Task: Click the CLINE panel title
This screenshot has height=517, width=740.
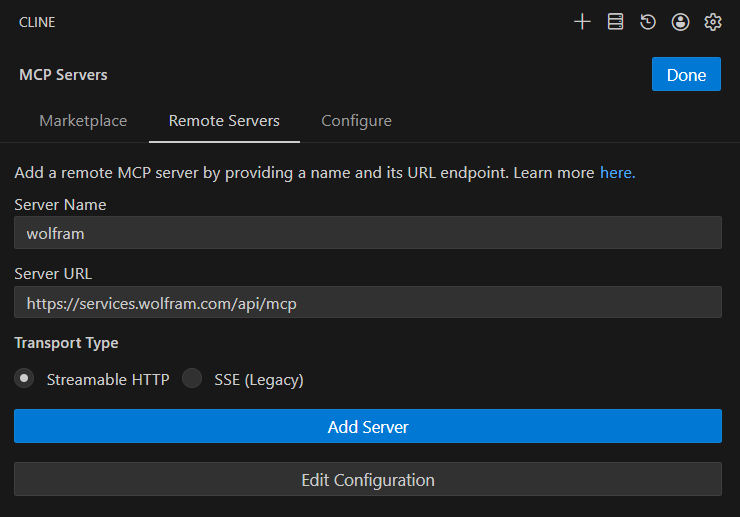Action: [37, 22]
